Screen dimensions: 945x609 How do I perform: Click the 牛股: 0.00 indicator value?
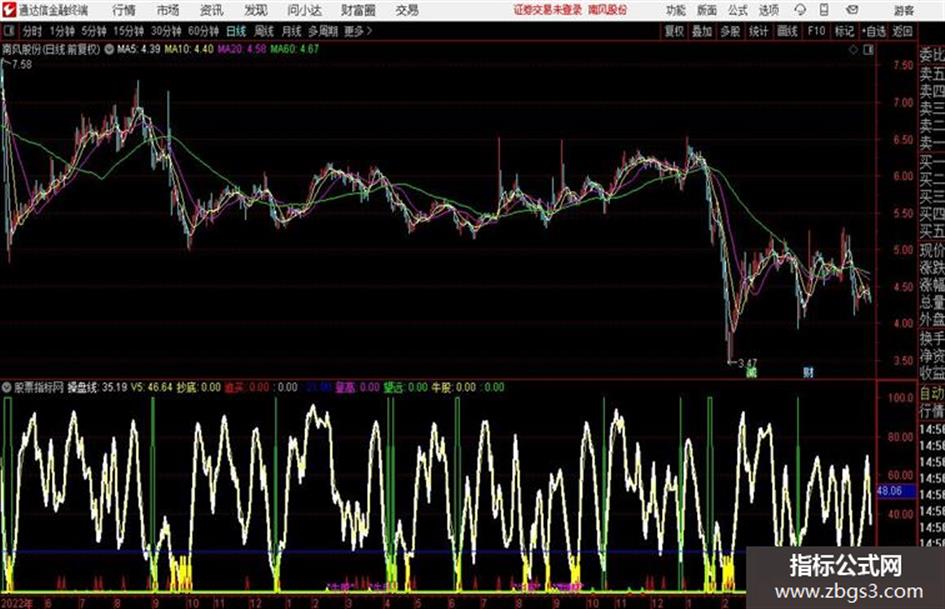point(454,387)
